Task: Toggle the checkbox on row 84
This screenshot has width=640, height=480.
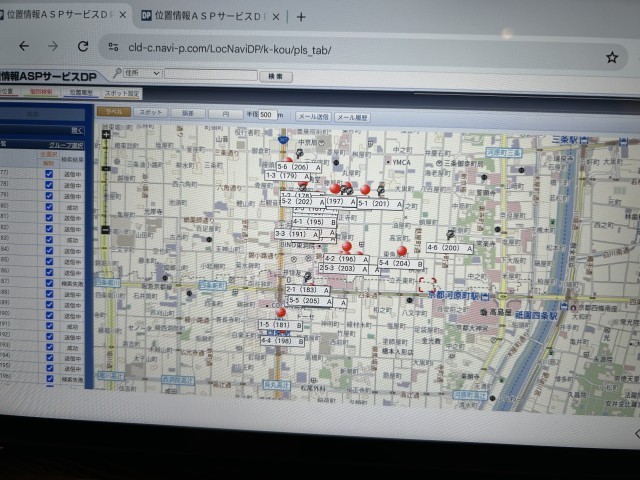Action: (x=49, y=250)
